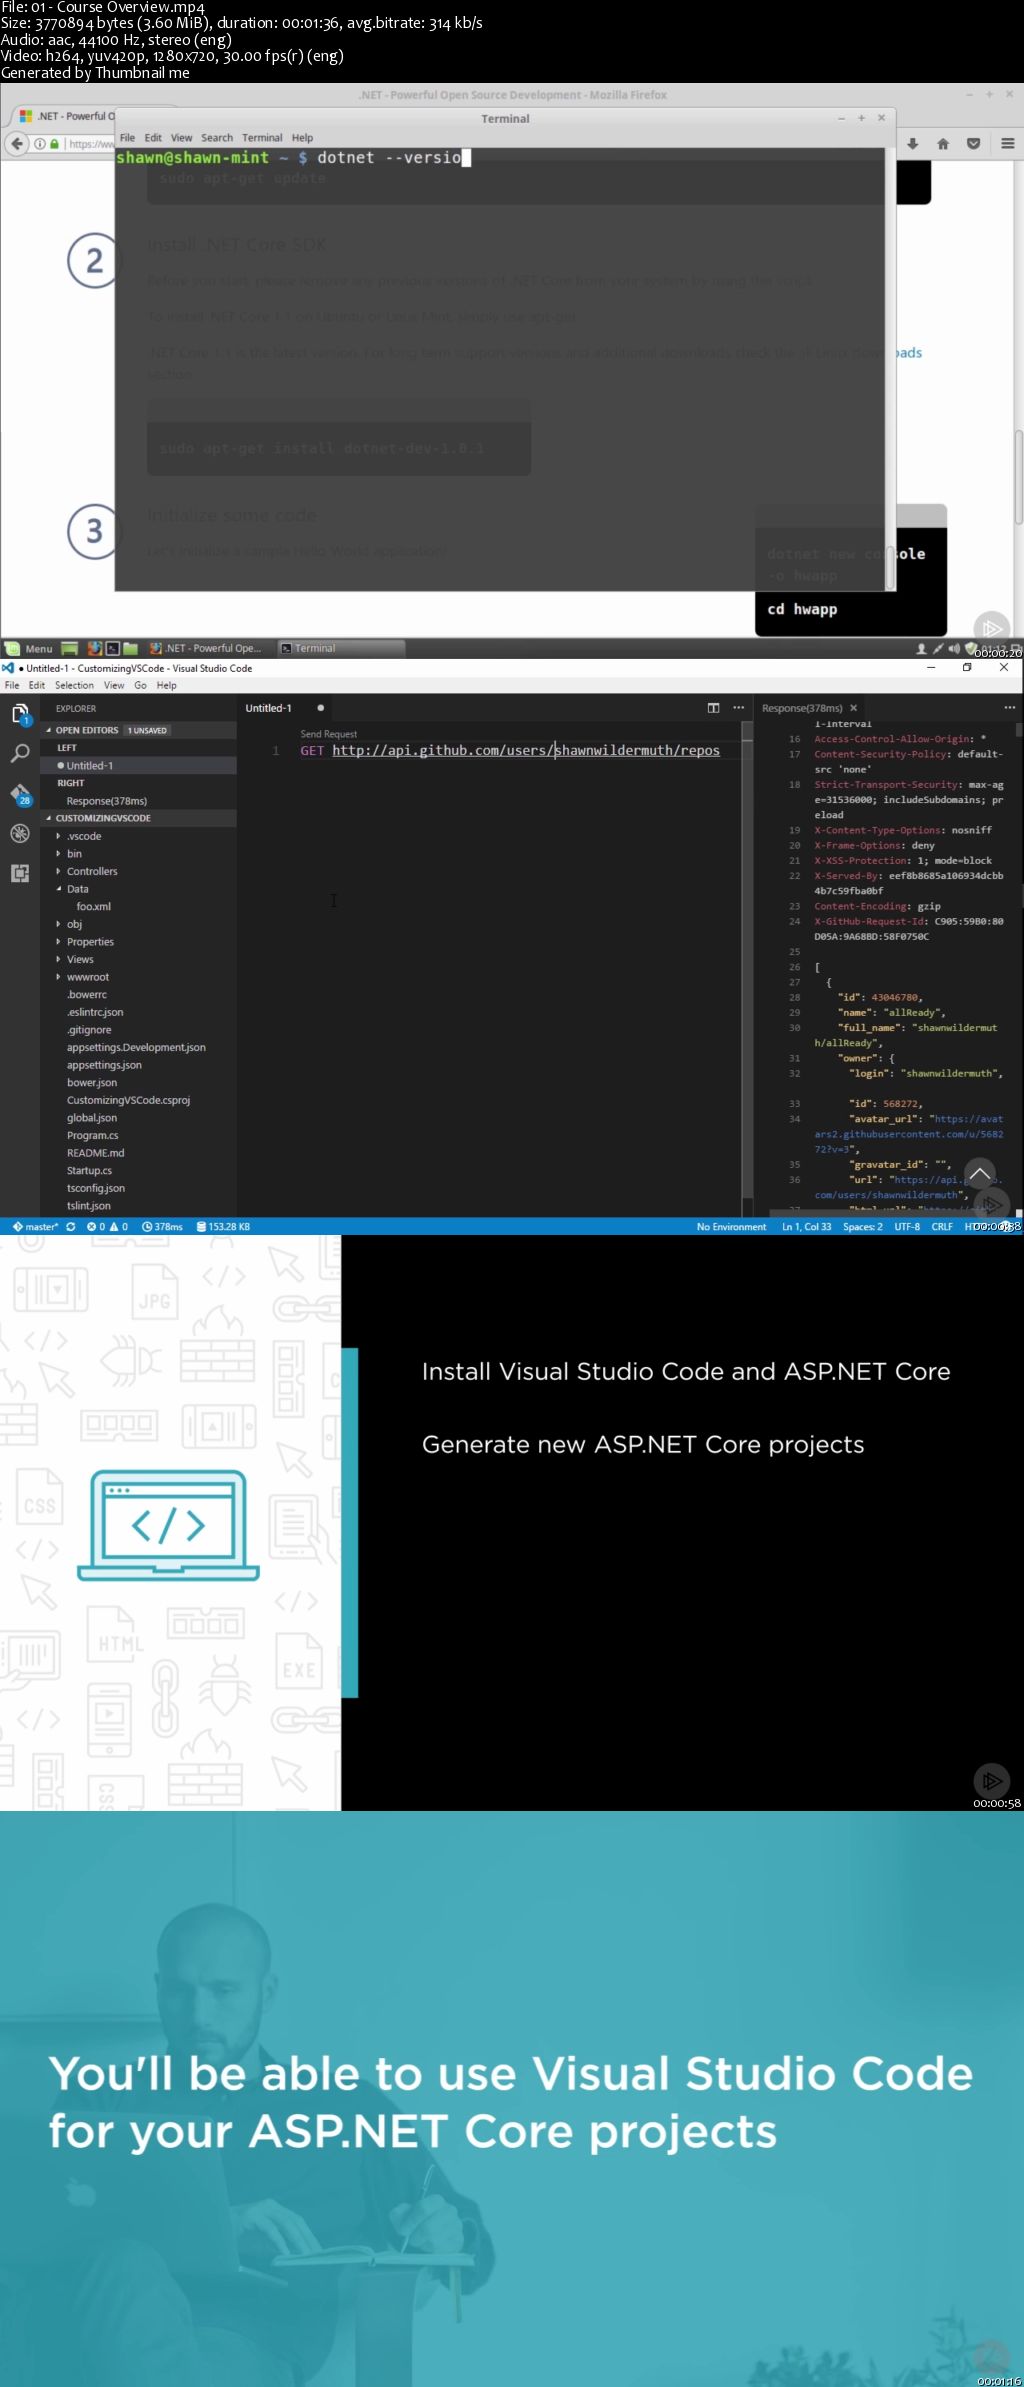Click Send Request above the GET line
The width and height of the screenshot is (1024, 2387).
pos(328,734)
